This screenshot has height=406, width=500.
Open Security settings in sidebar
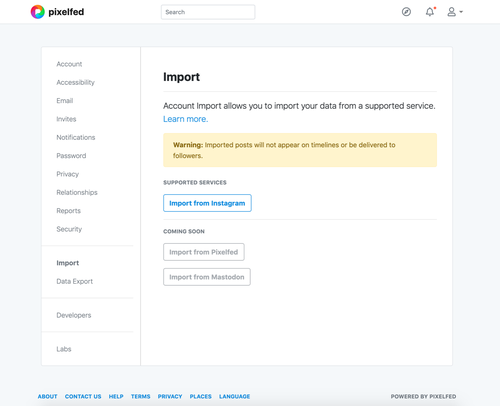pos(69,229)
